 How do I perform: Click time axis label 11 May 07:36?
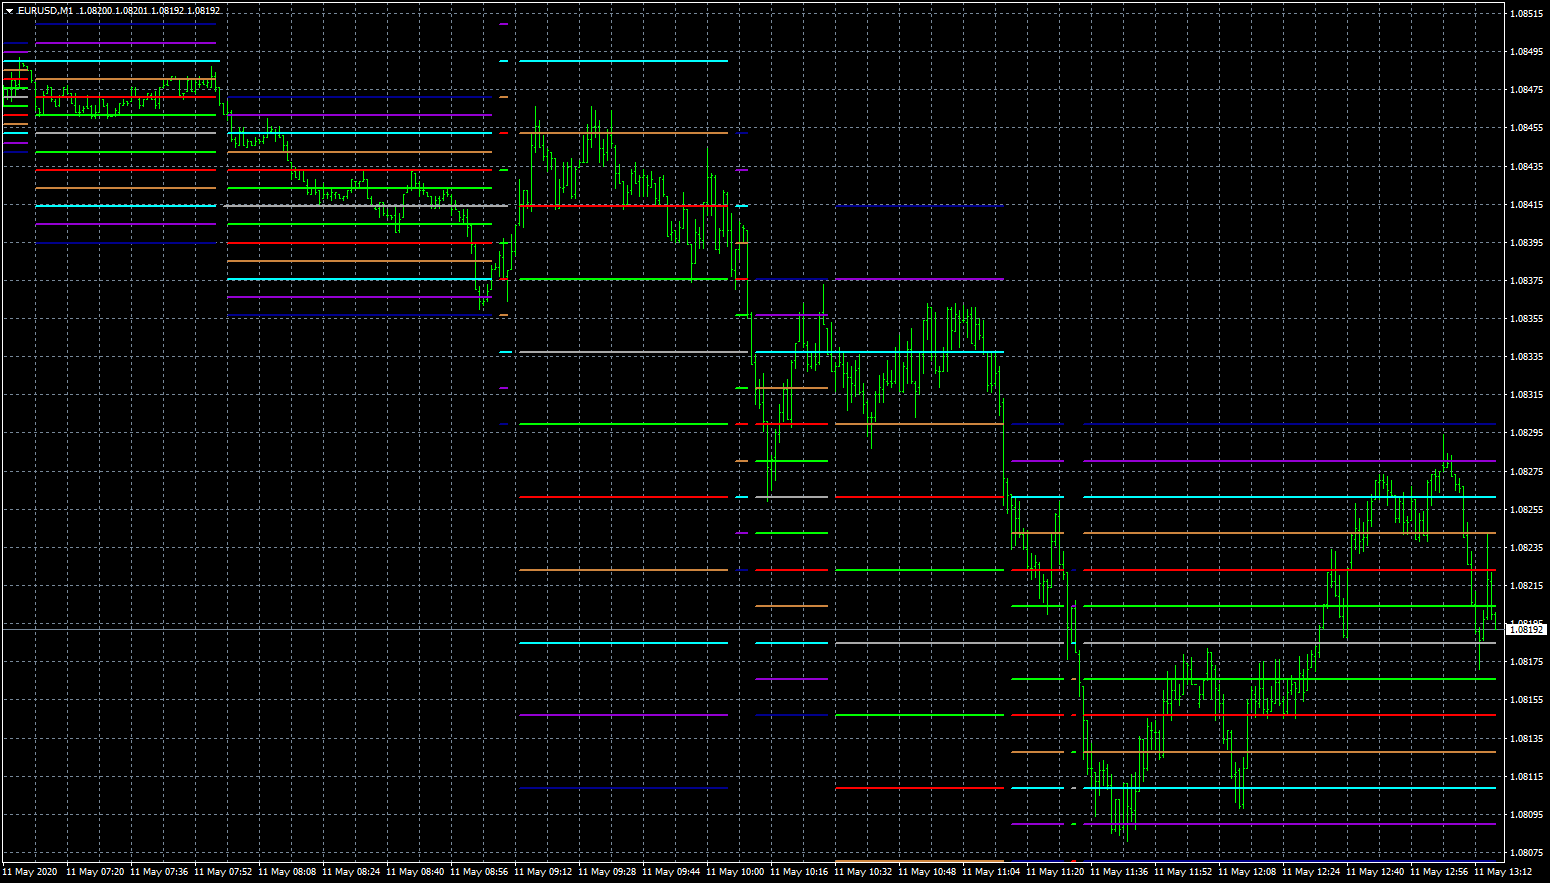159,872
